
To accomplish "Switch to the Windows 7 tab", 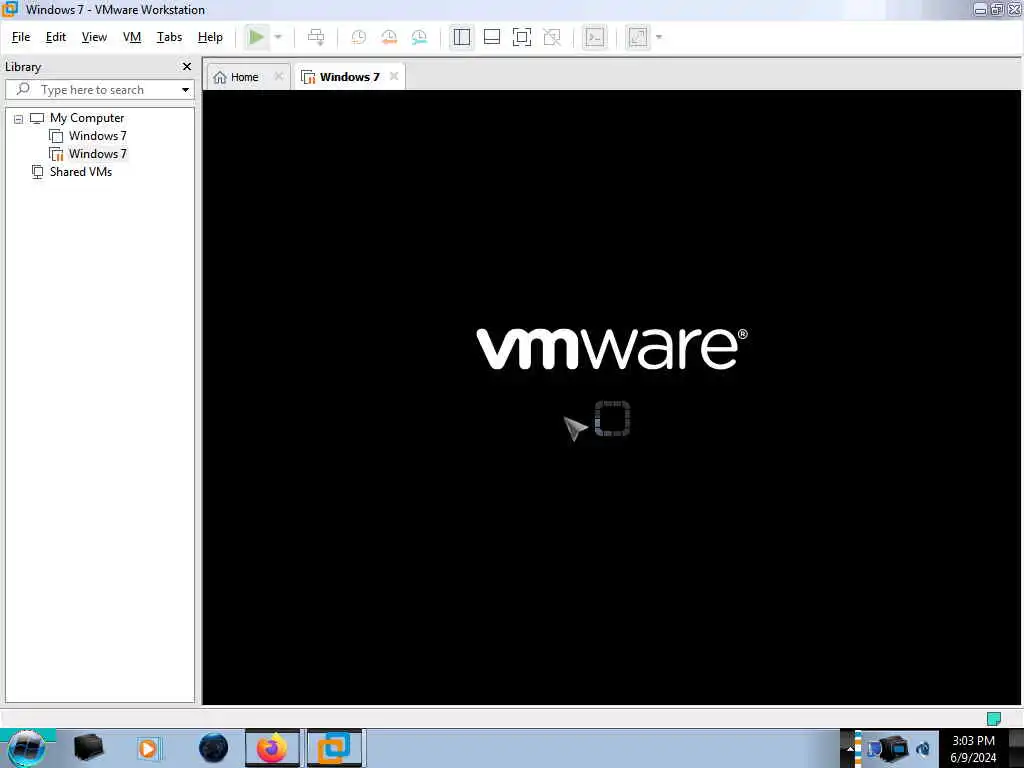I will [349, 77].
